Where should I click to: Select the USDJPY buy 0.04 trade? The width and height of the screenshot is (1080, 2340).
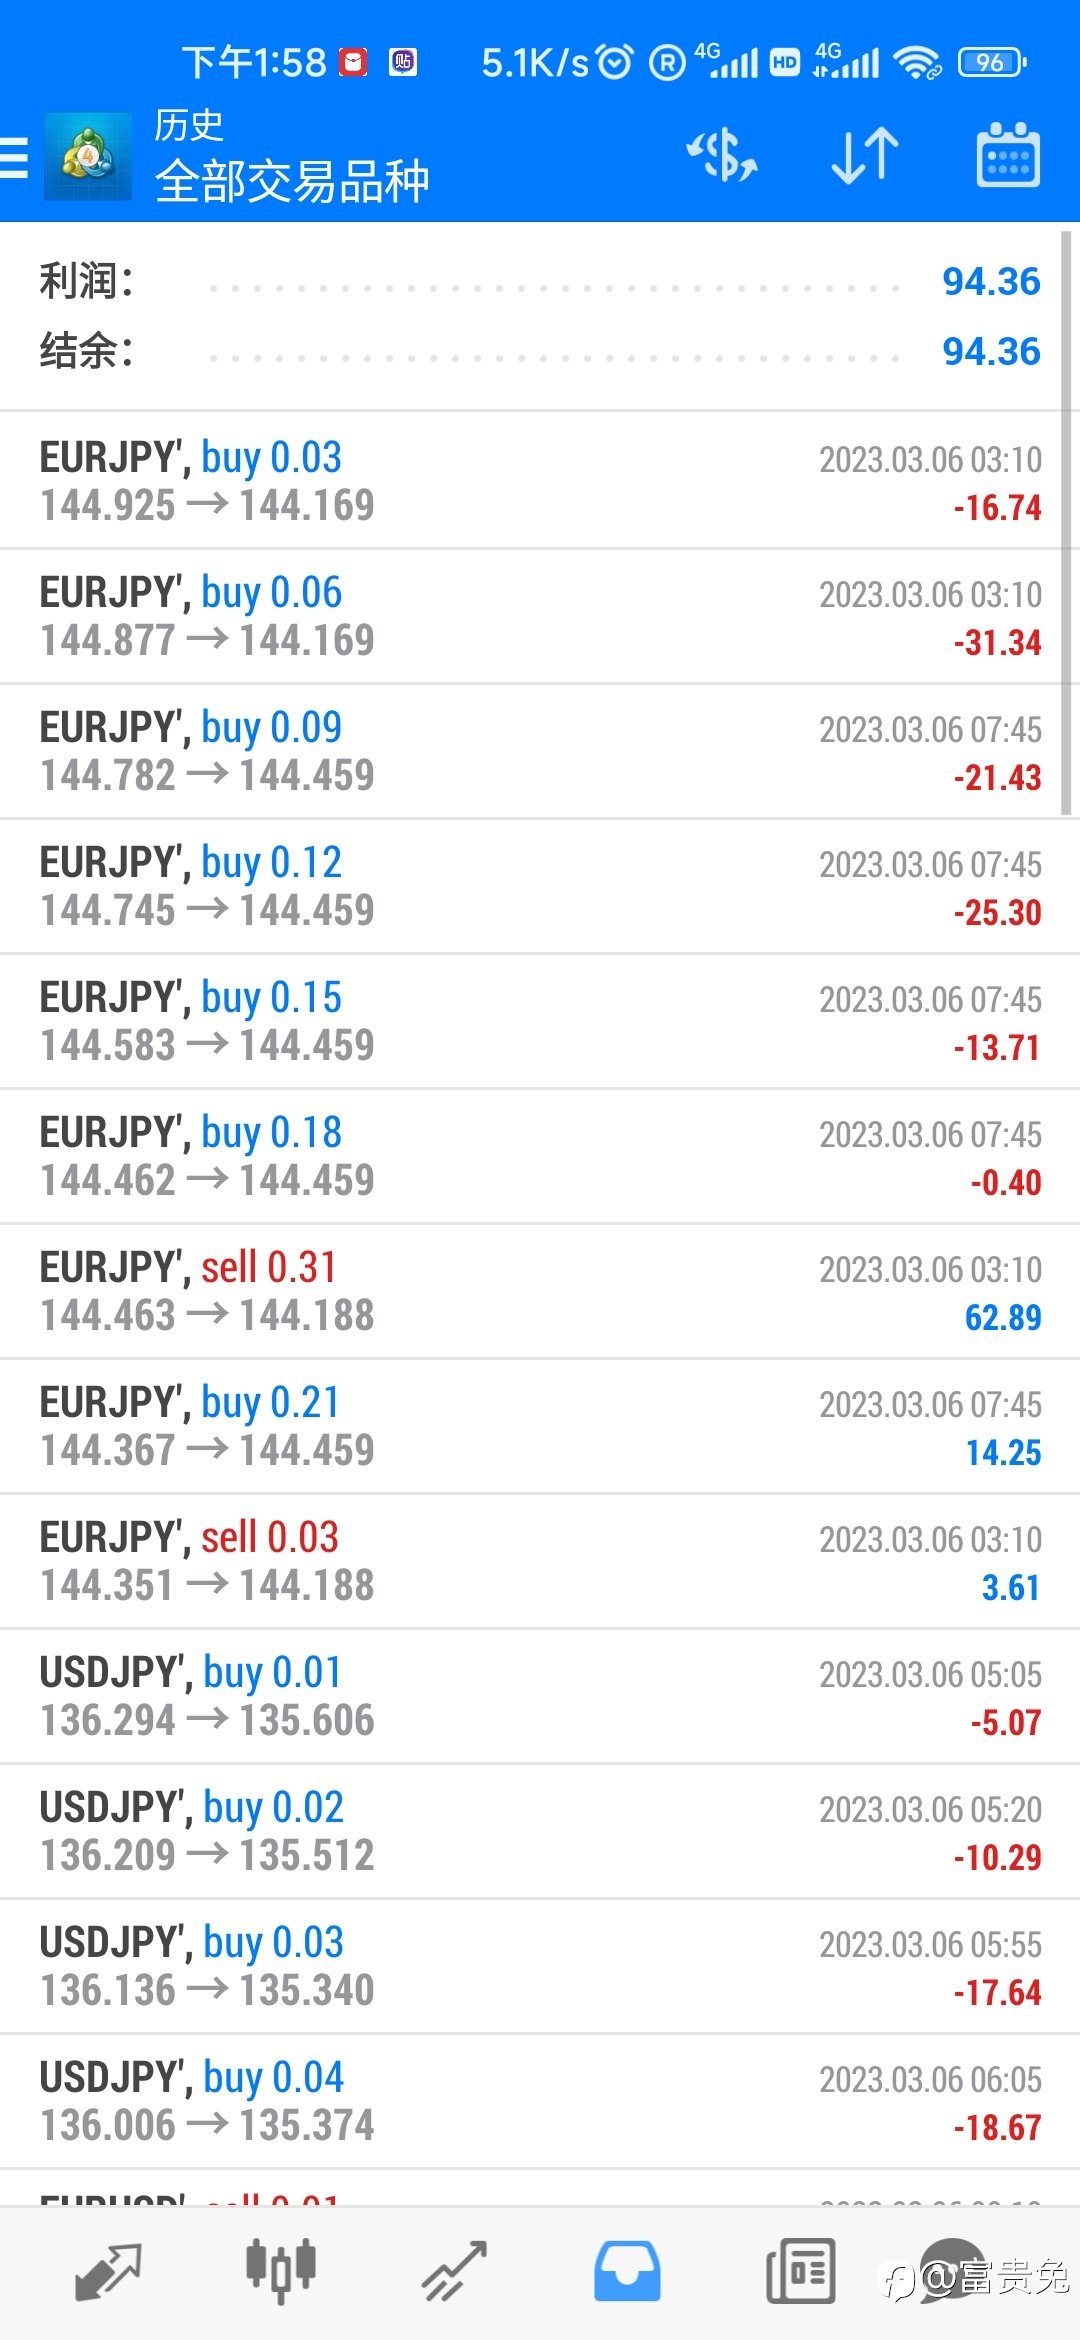coord(540,2101)
